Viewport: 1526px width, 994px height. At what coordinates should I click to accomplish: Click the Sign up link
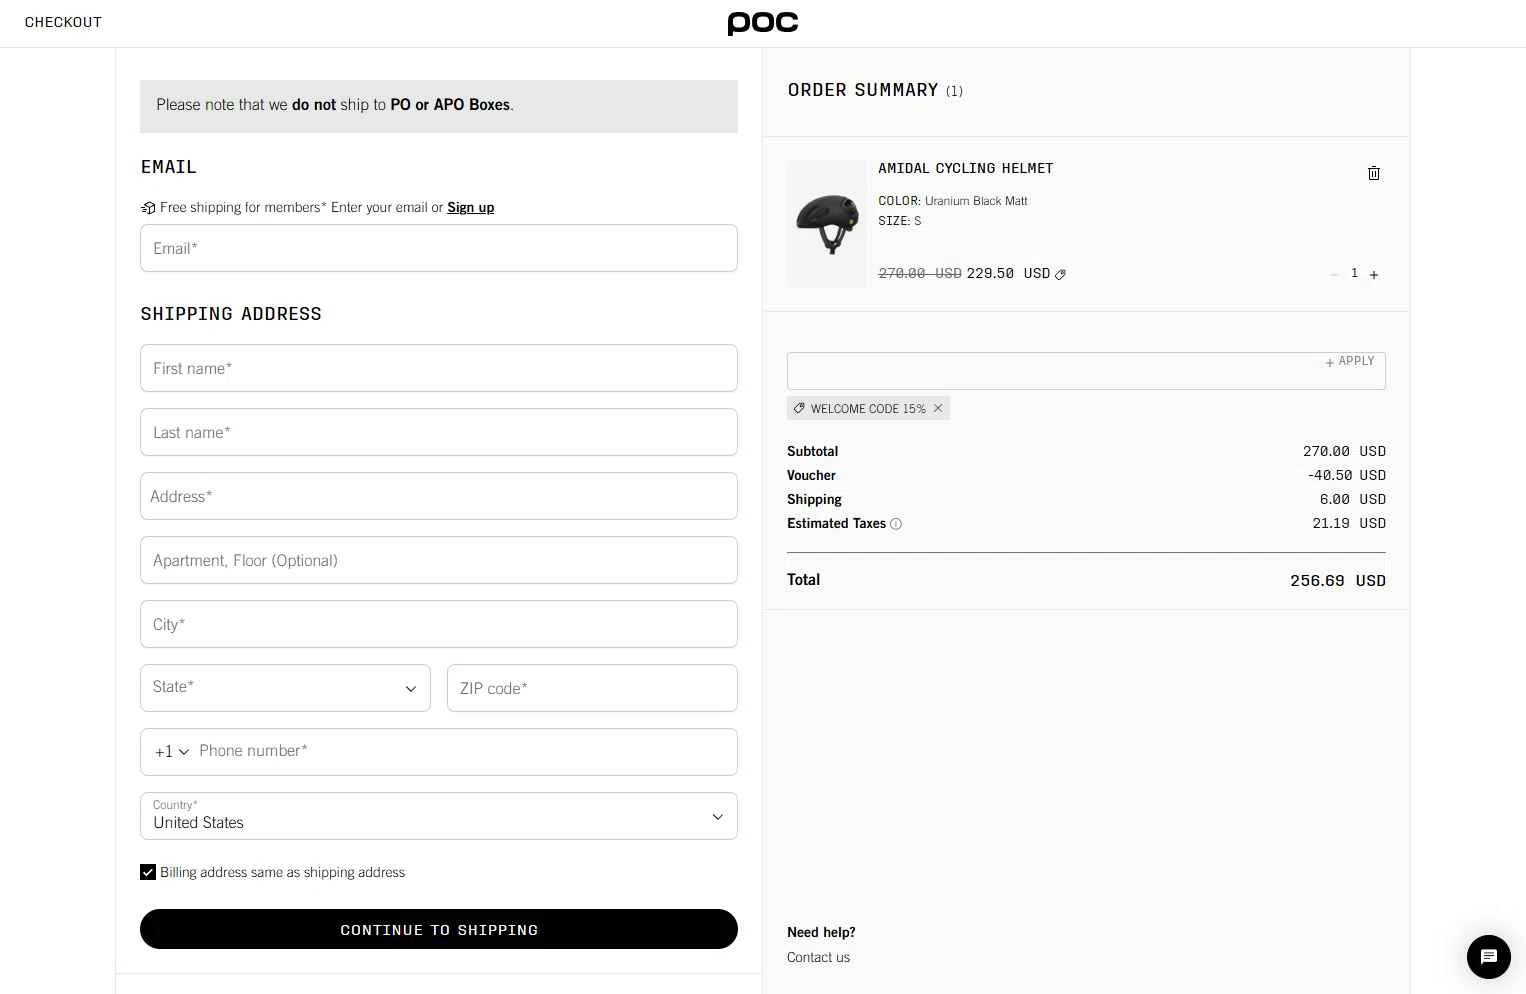(470, 207)
